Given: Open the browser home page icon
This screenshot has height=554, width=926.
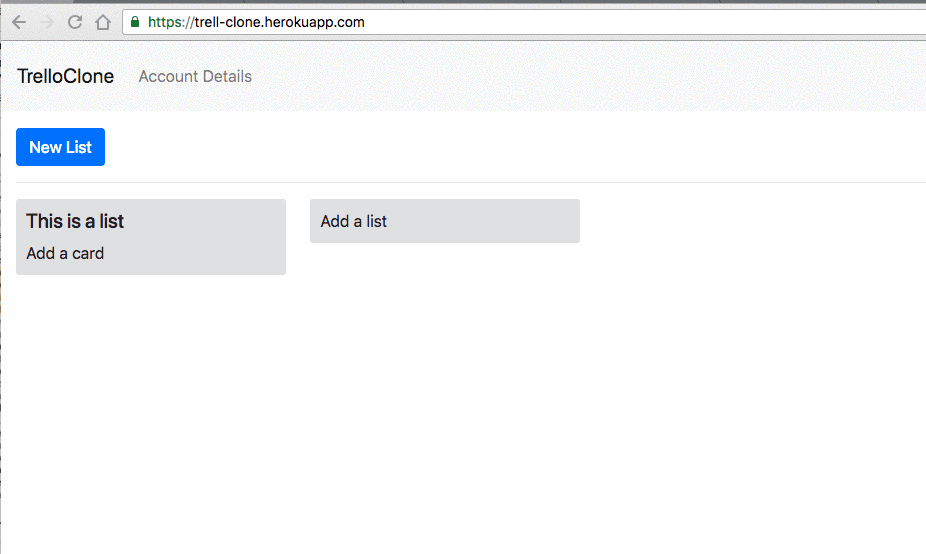Looking at the screenshot, I should pos(103,22).
